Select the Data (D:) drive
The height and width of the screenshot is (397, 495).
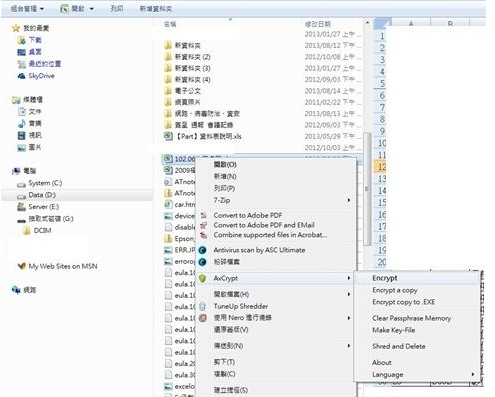point(42,195)
